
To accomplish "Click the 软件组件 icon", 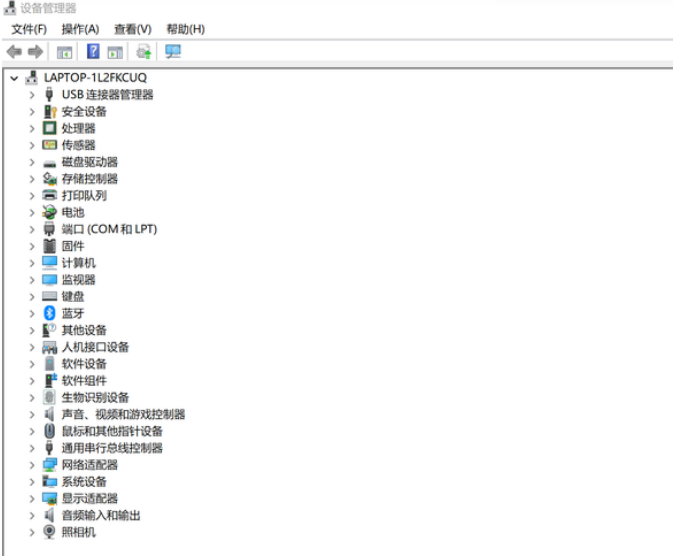I will 50,380.
